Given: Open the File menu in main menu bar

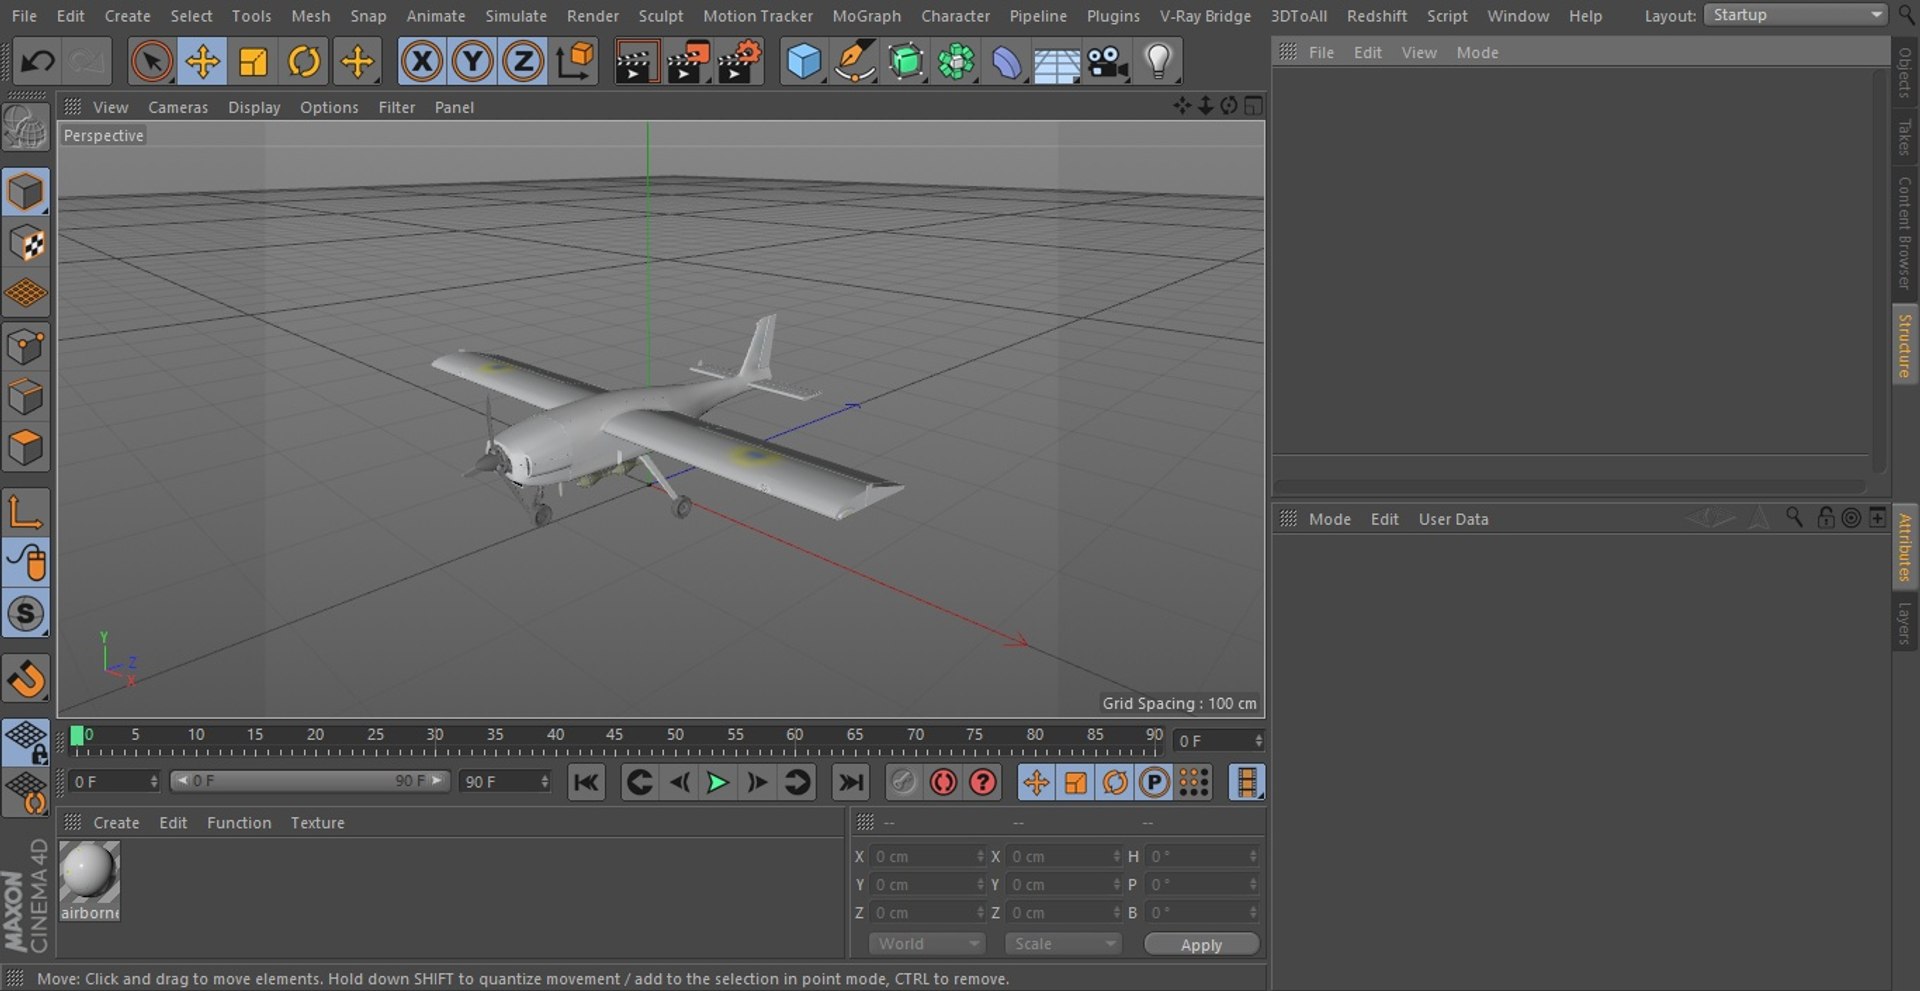Looking at the screenshot, I should [x=24, y=16].
